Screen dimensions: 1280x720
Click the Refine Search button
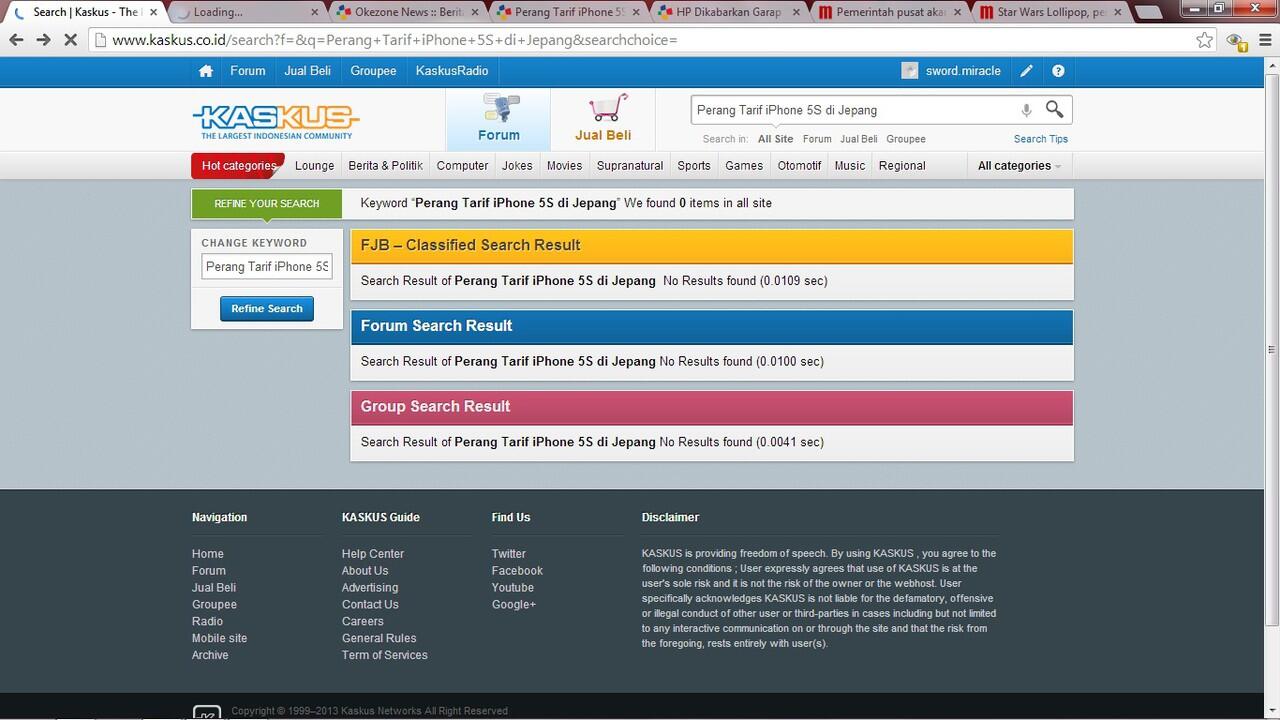coord(267,308)
